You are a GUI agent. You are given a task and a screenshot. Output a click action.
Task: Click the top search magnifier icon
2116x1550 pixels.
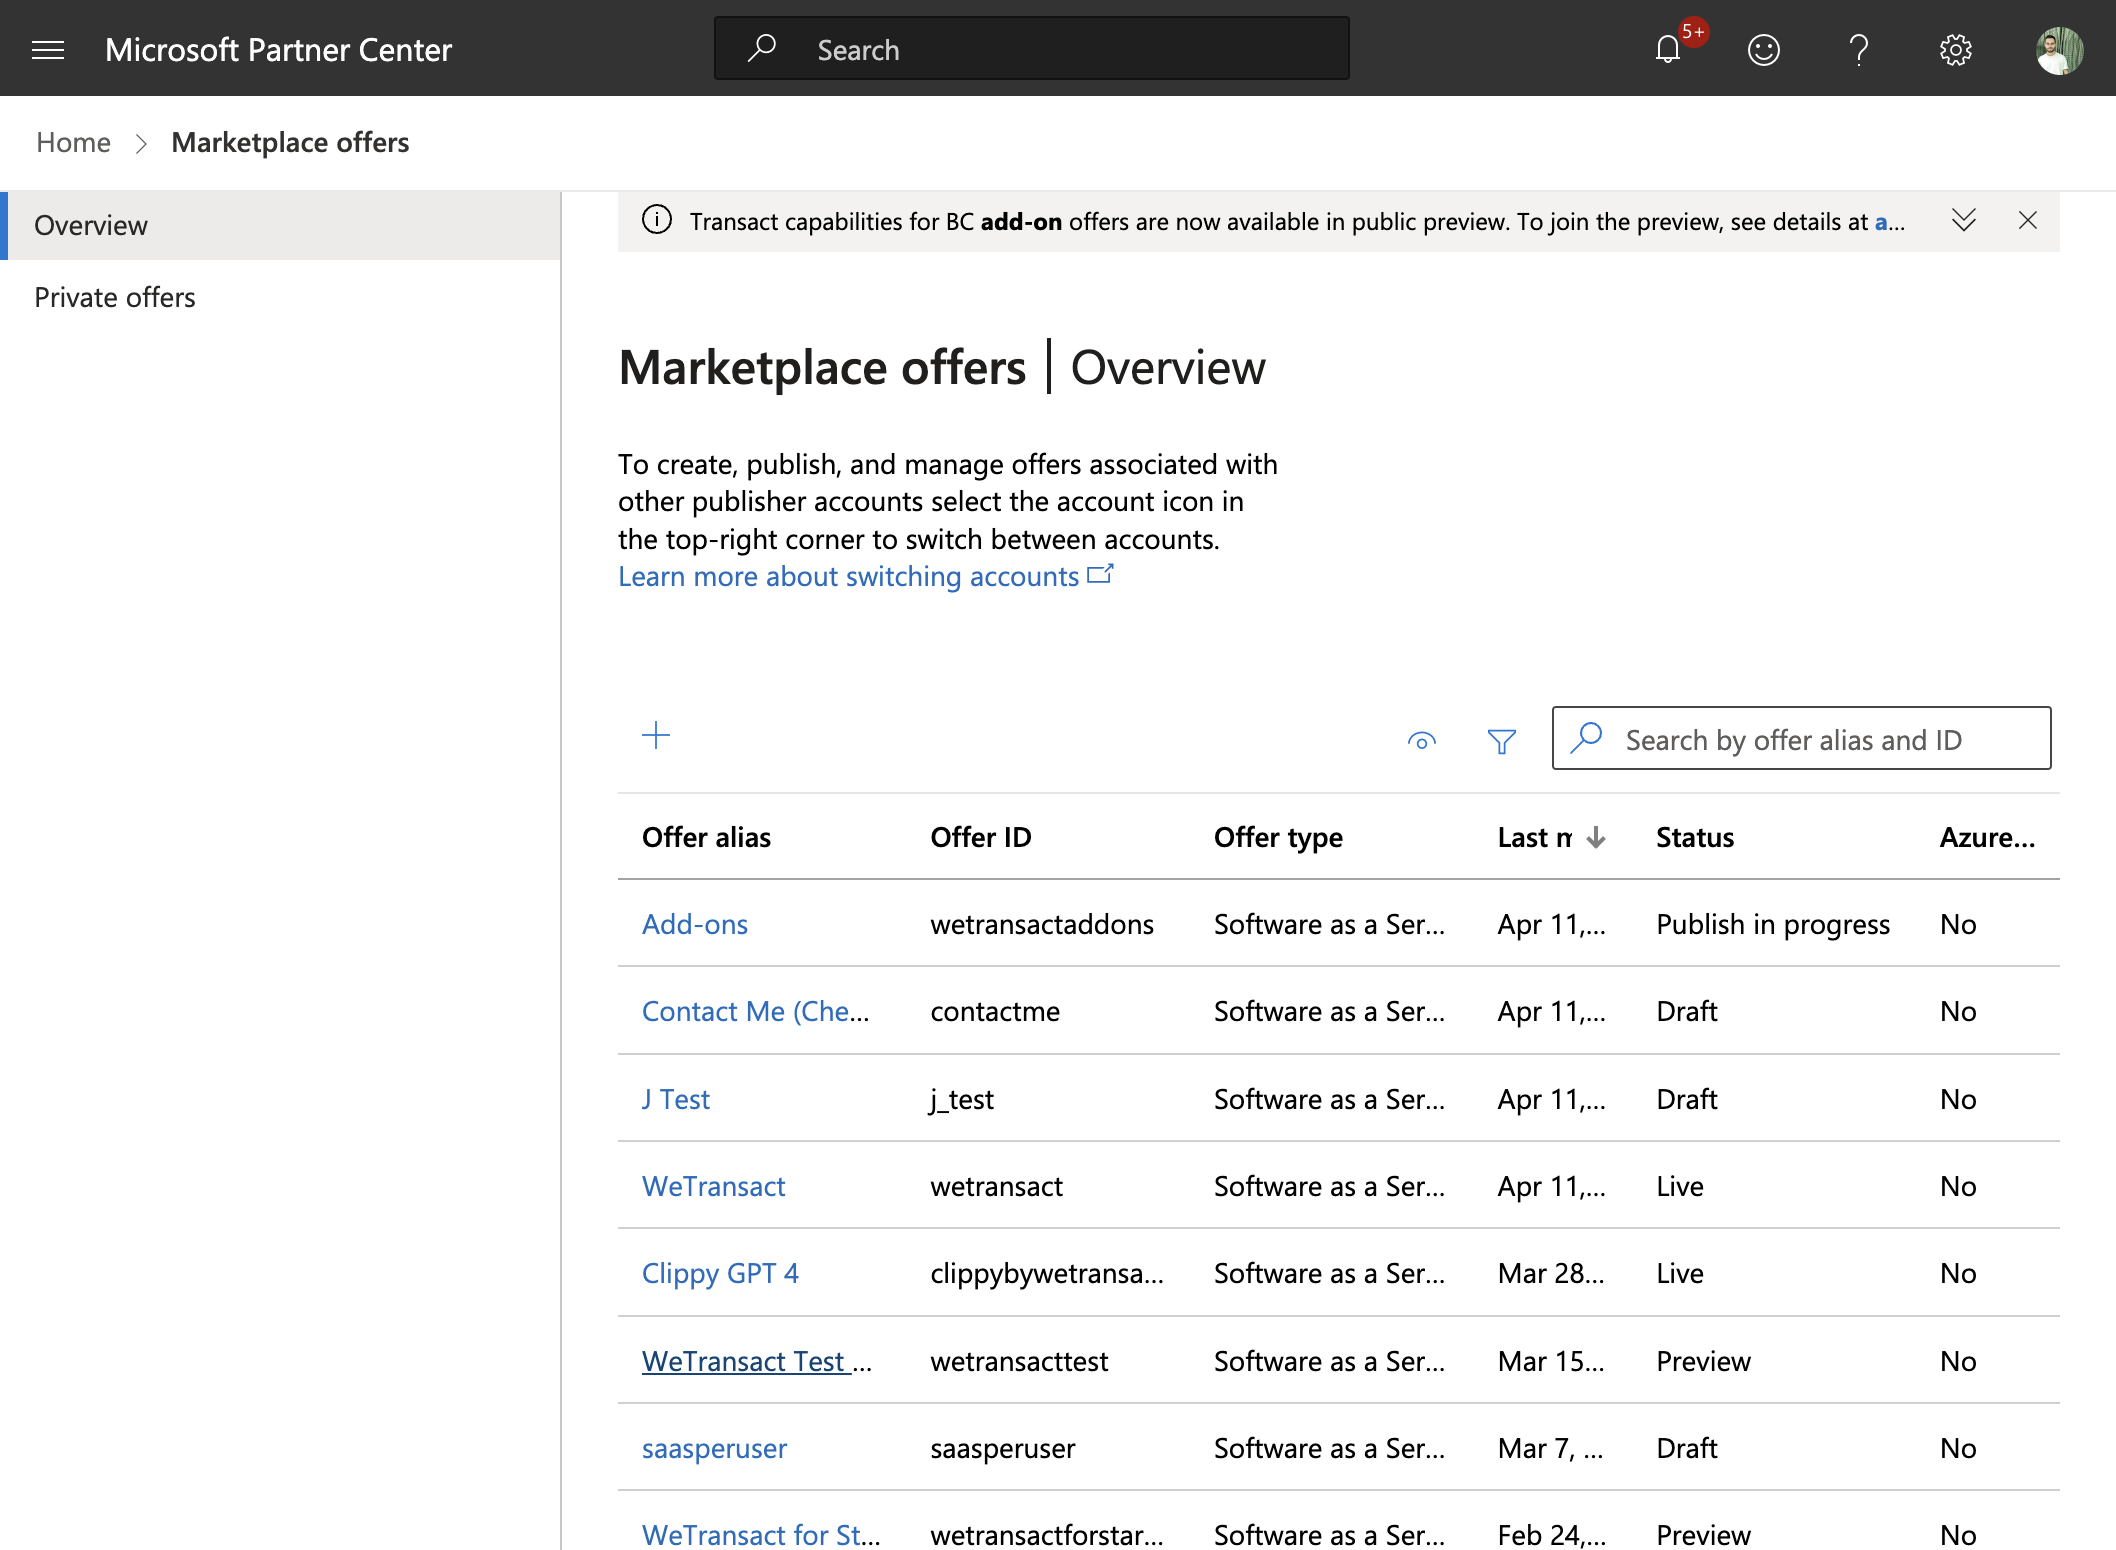pos(762,48)
